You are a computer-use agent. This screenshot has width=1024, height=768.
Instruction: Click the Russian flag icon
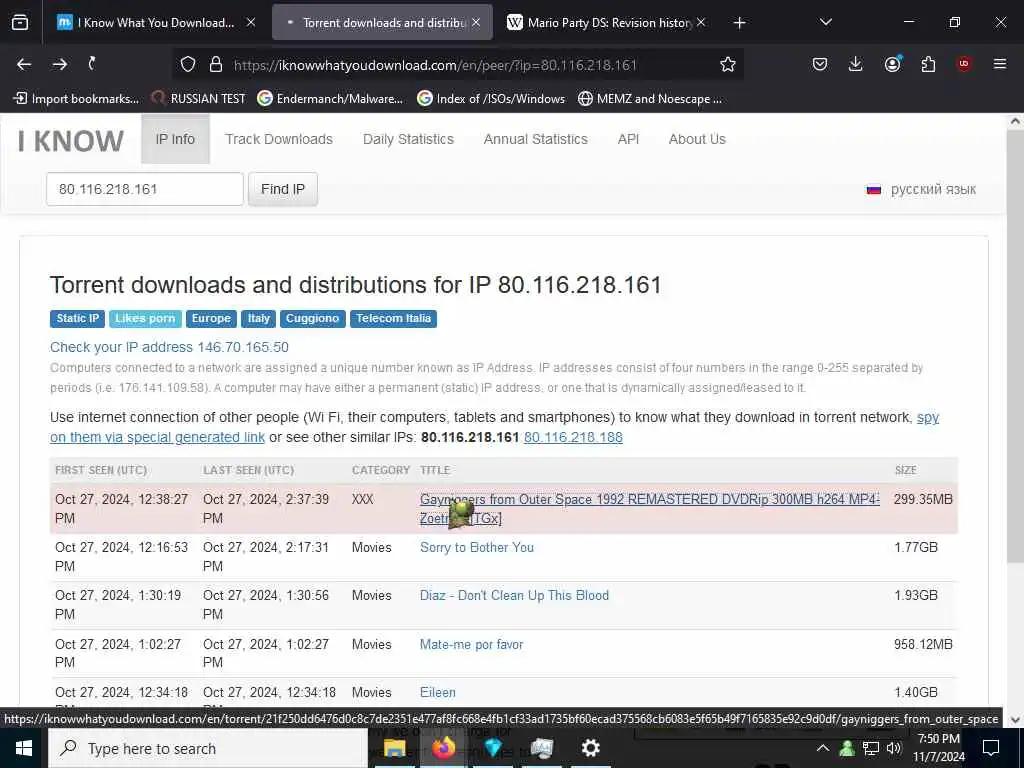pos(873,190)
